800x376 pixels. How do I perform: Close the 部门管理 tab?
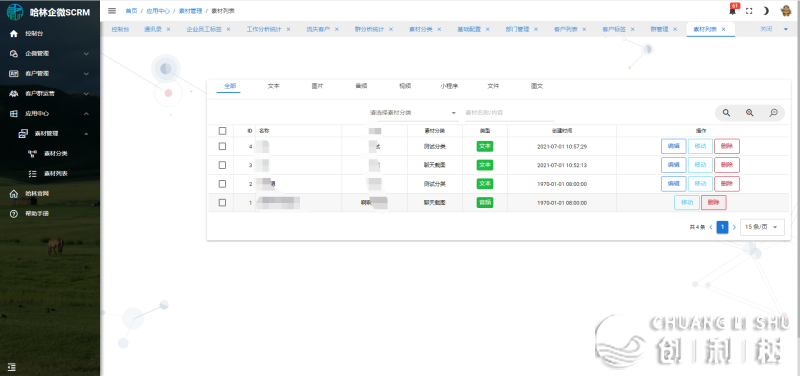[536, 30]
